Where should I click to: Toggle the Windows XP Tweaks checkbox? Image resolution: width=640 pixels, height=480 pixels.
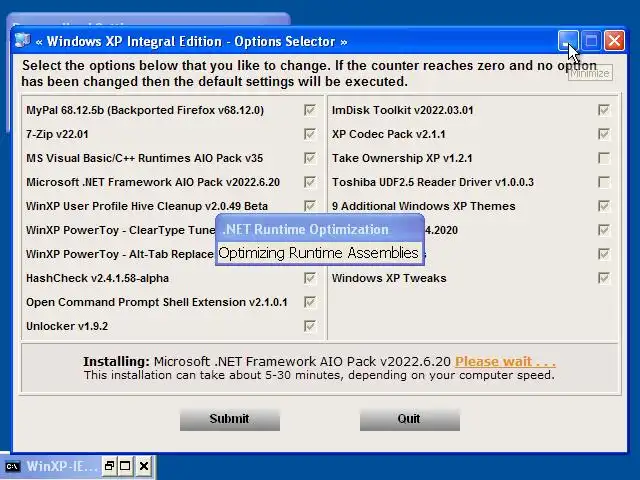604,278
